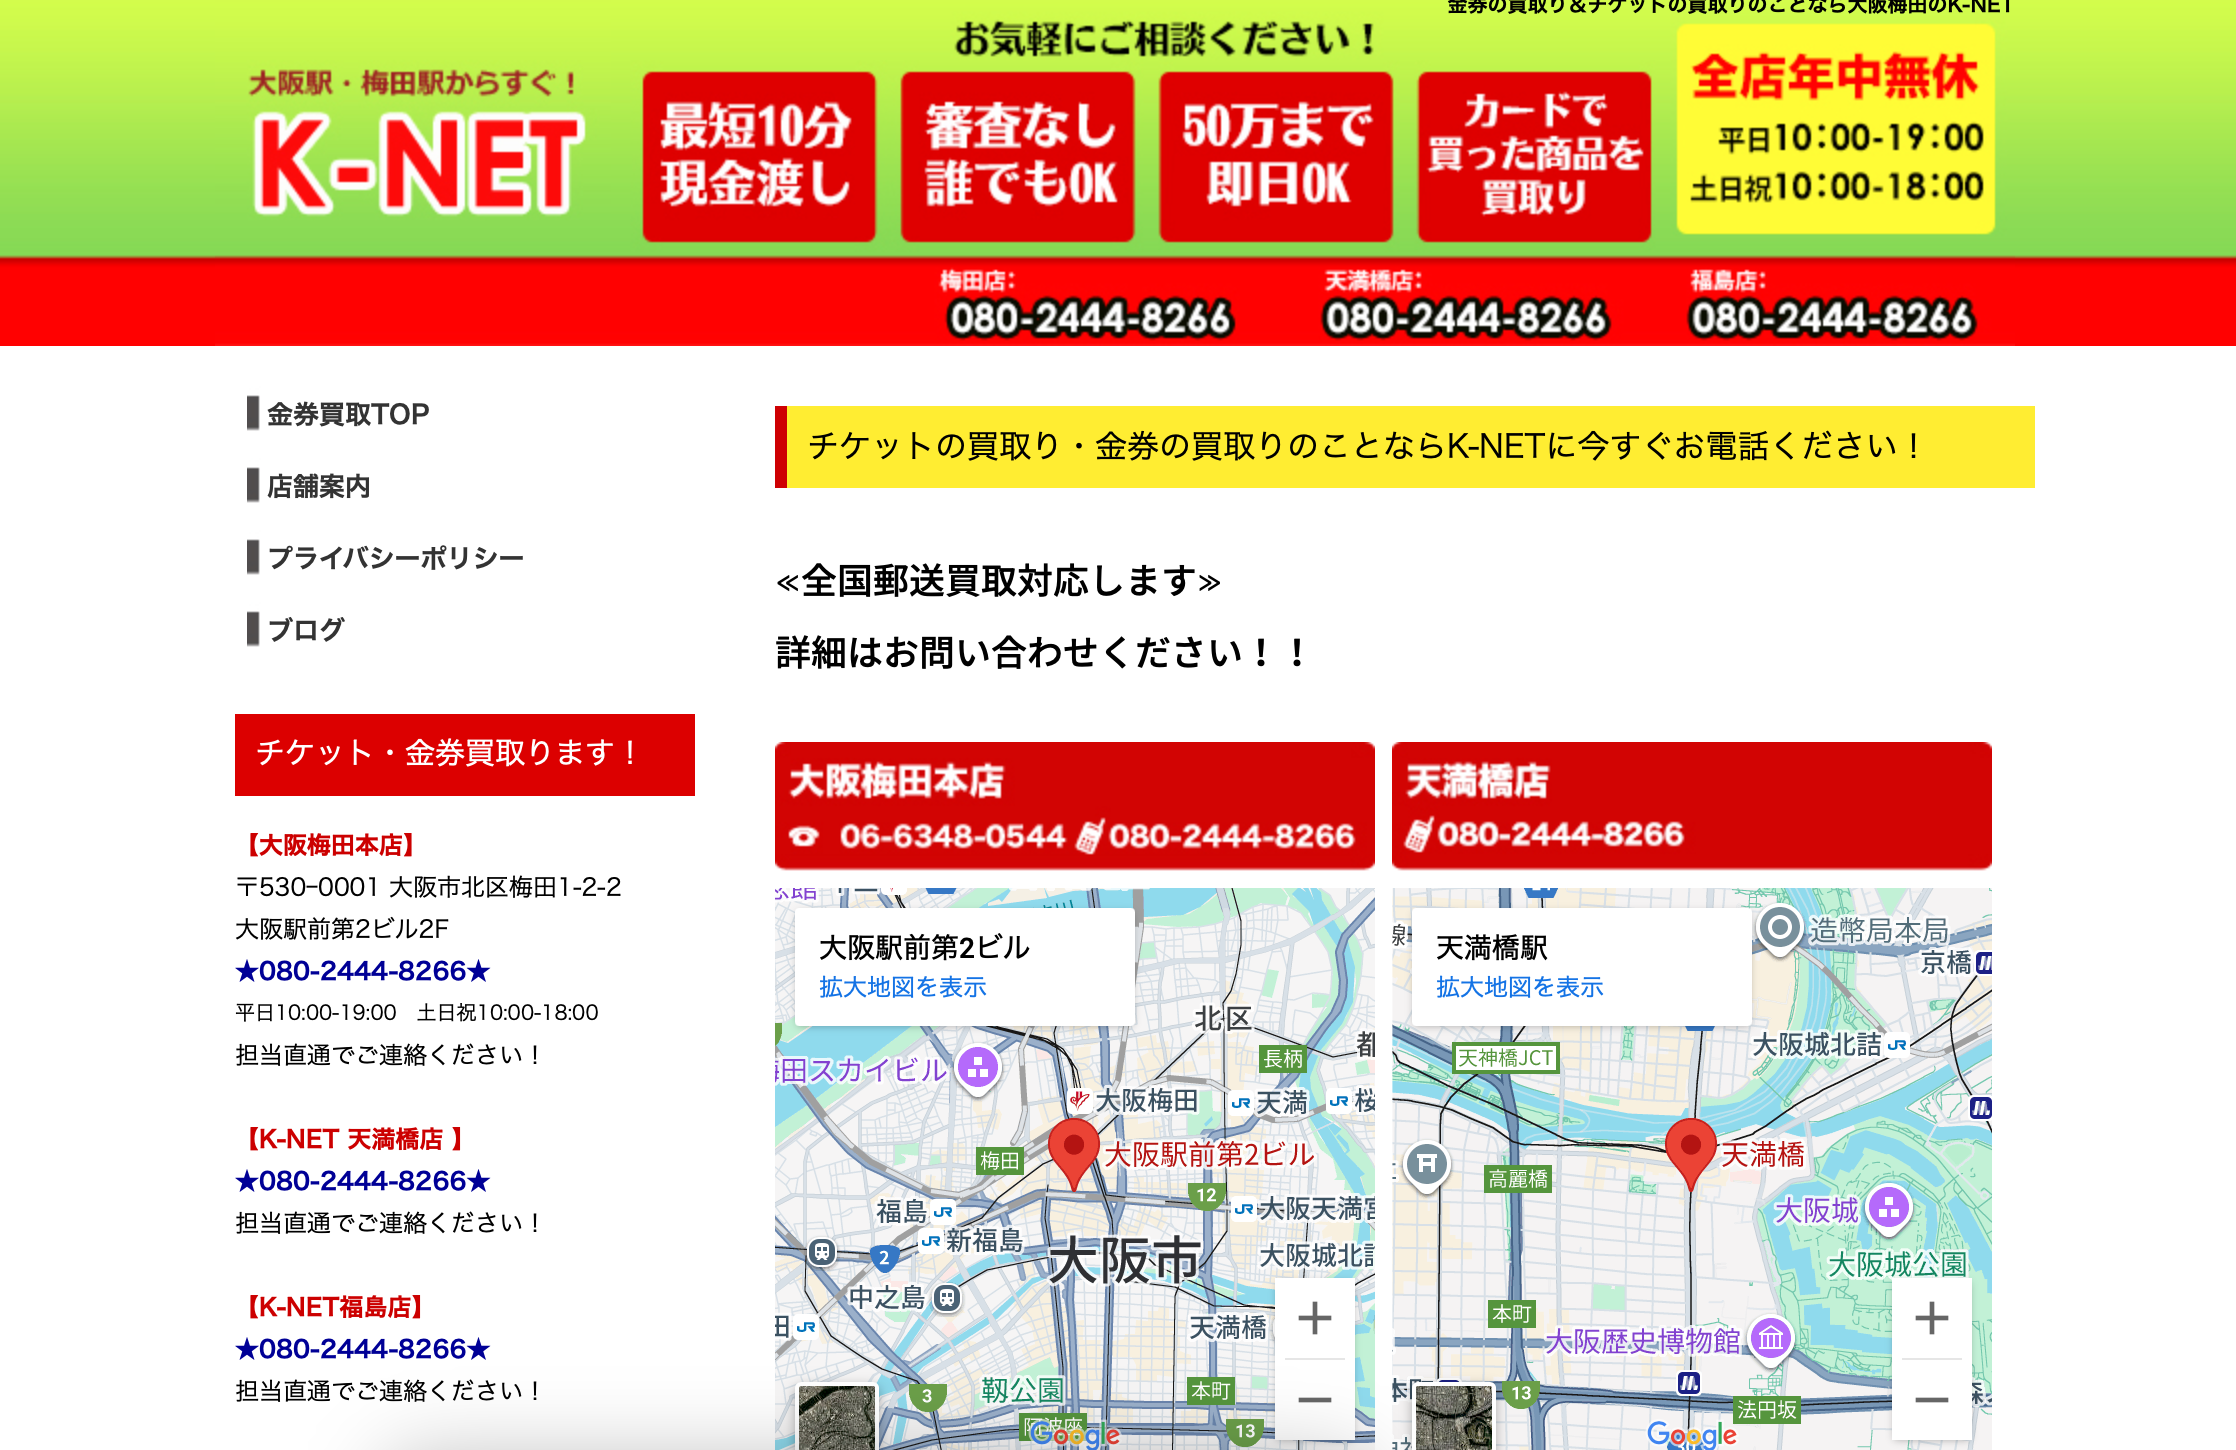This screenshot has height=1450, width=2236.
Task: Click the red pin at 大阪駅前第2ビル
Action: 1074,1150
